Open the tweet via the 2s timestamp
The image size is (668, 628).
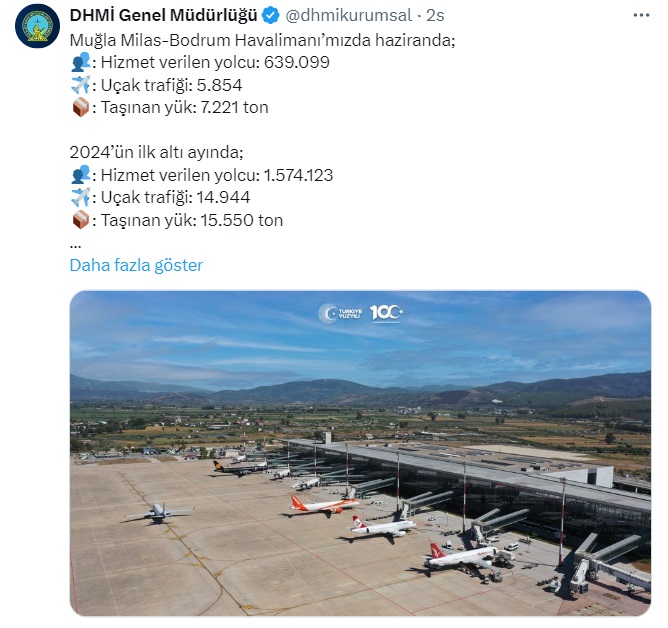coord(435,16)
